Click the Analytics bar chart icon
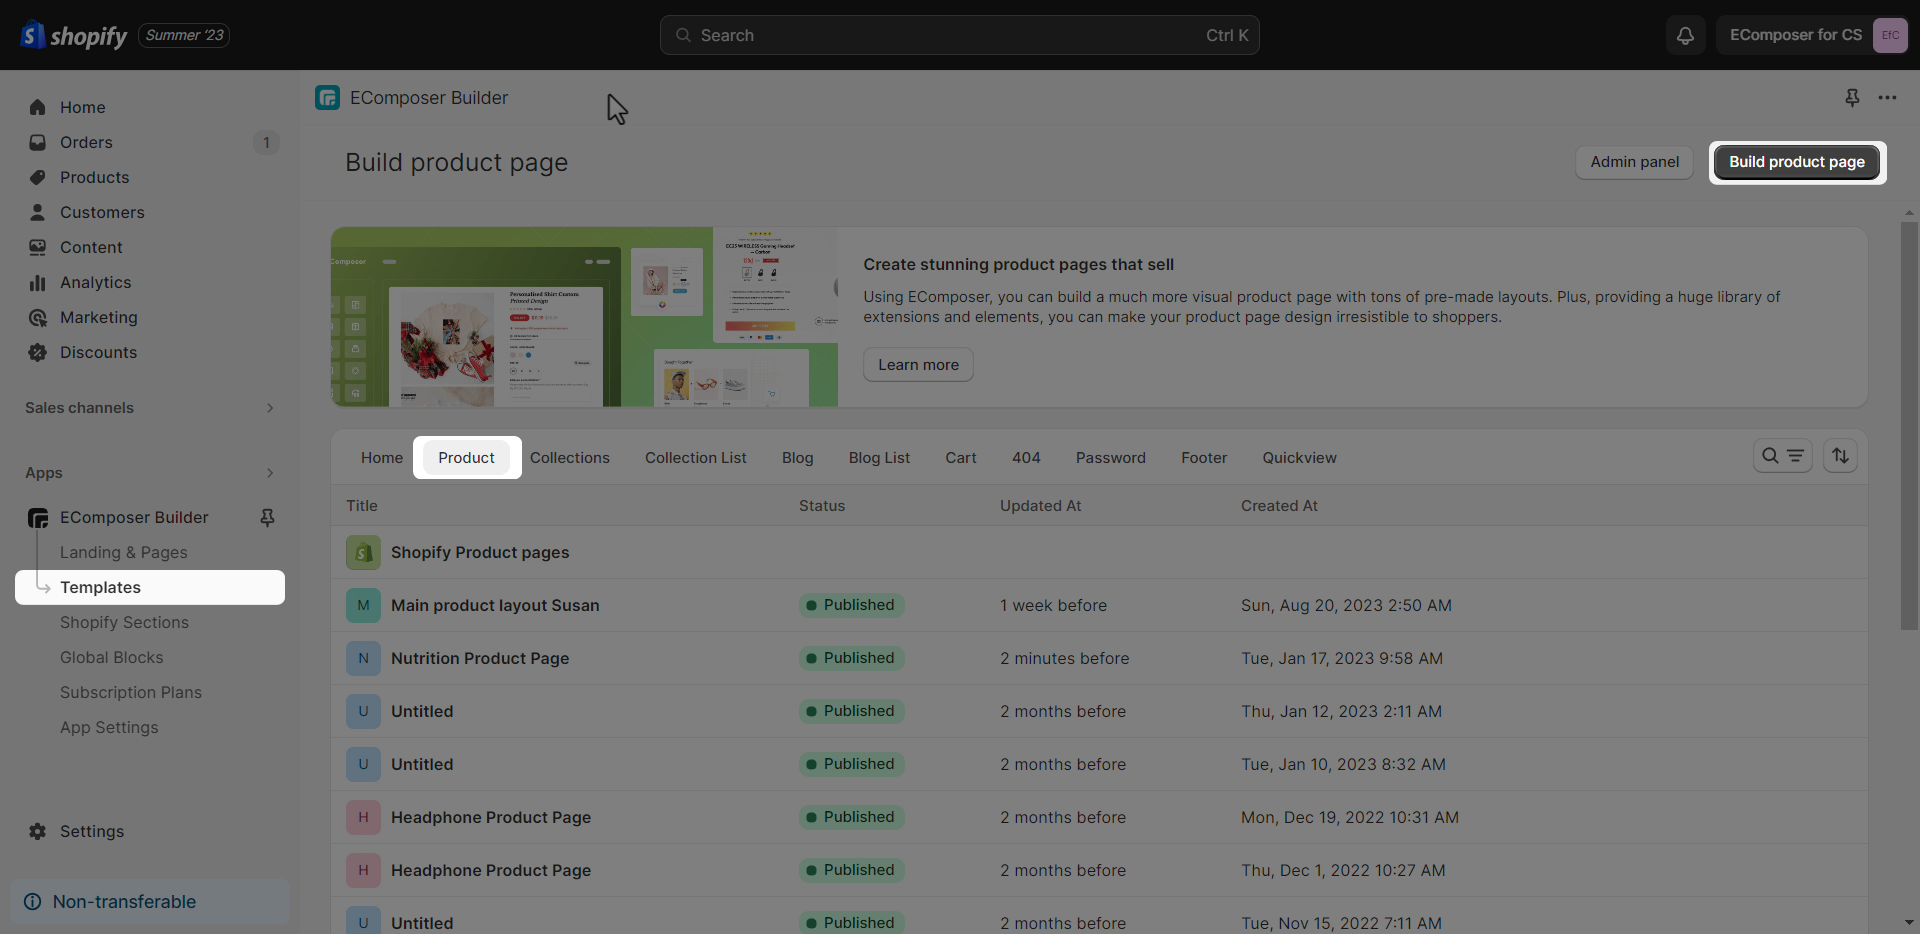1920x934 pixels. 38,282
